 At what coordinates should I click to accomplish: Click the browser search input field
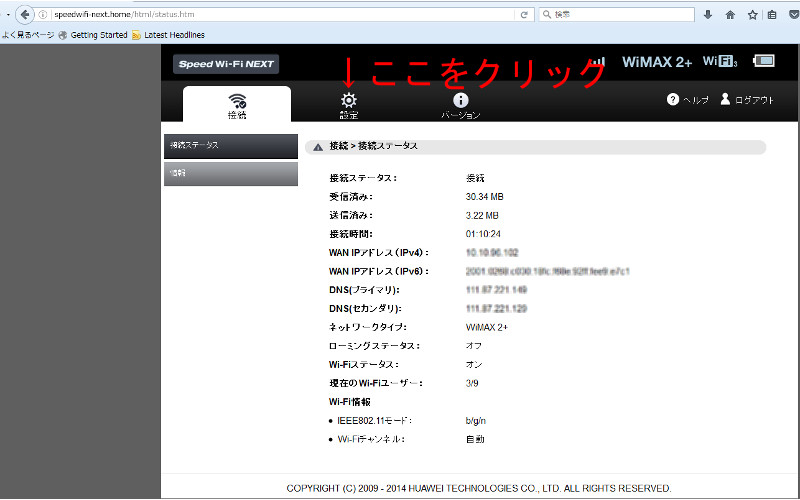tap(617, 14)
